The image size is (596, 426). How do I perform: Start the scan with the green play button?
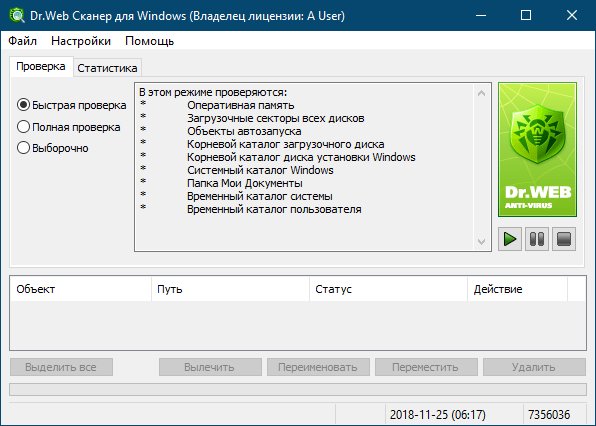[510, 239]
